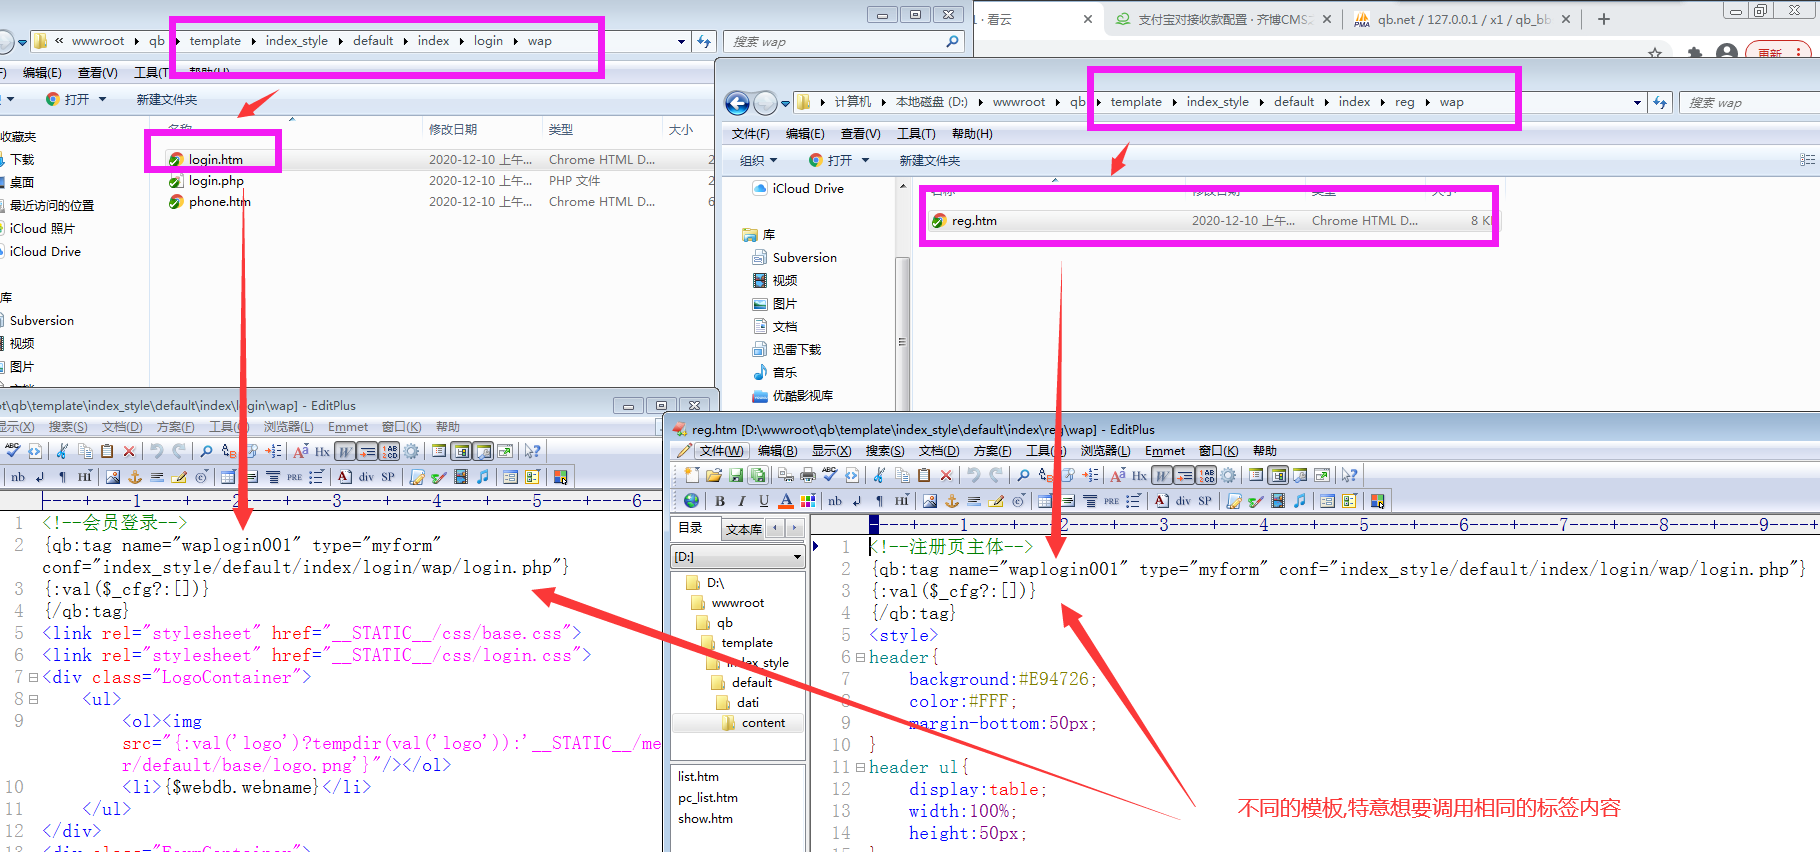Toggle Word Wrap in reg.htm EditPlus toolbar

[1162, 475]
